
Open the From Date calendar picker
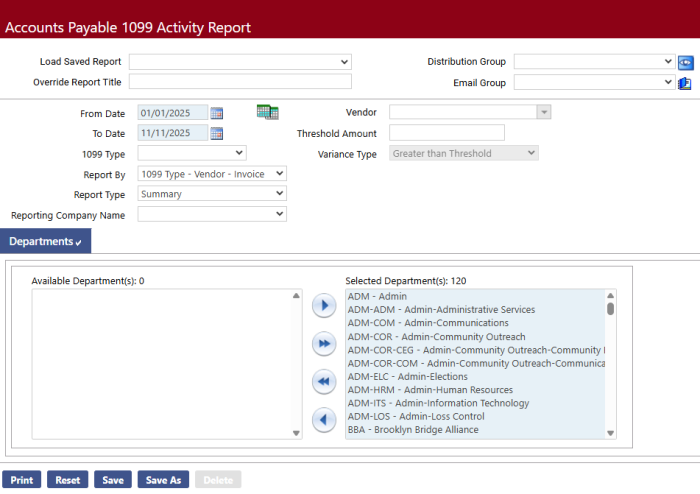tap(217, 113)
